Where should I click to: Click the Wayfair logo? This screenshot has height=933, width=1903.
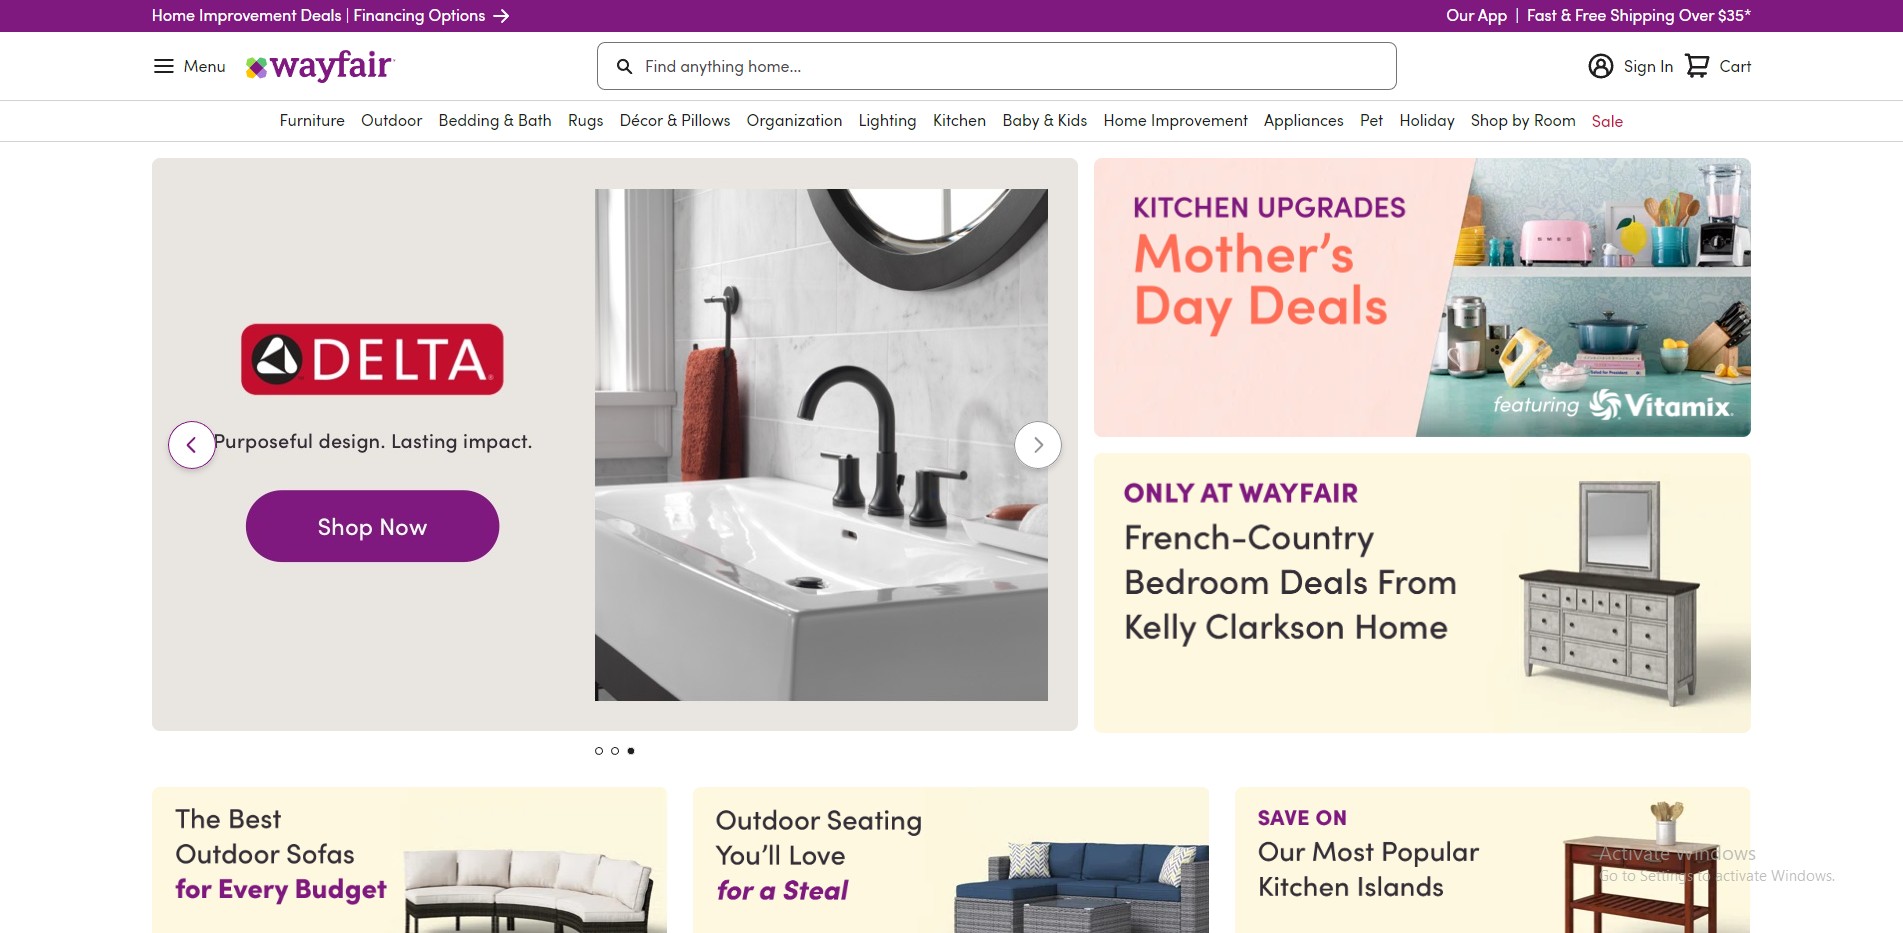tap(321, 66)
